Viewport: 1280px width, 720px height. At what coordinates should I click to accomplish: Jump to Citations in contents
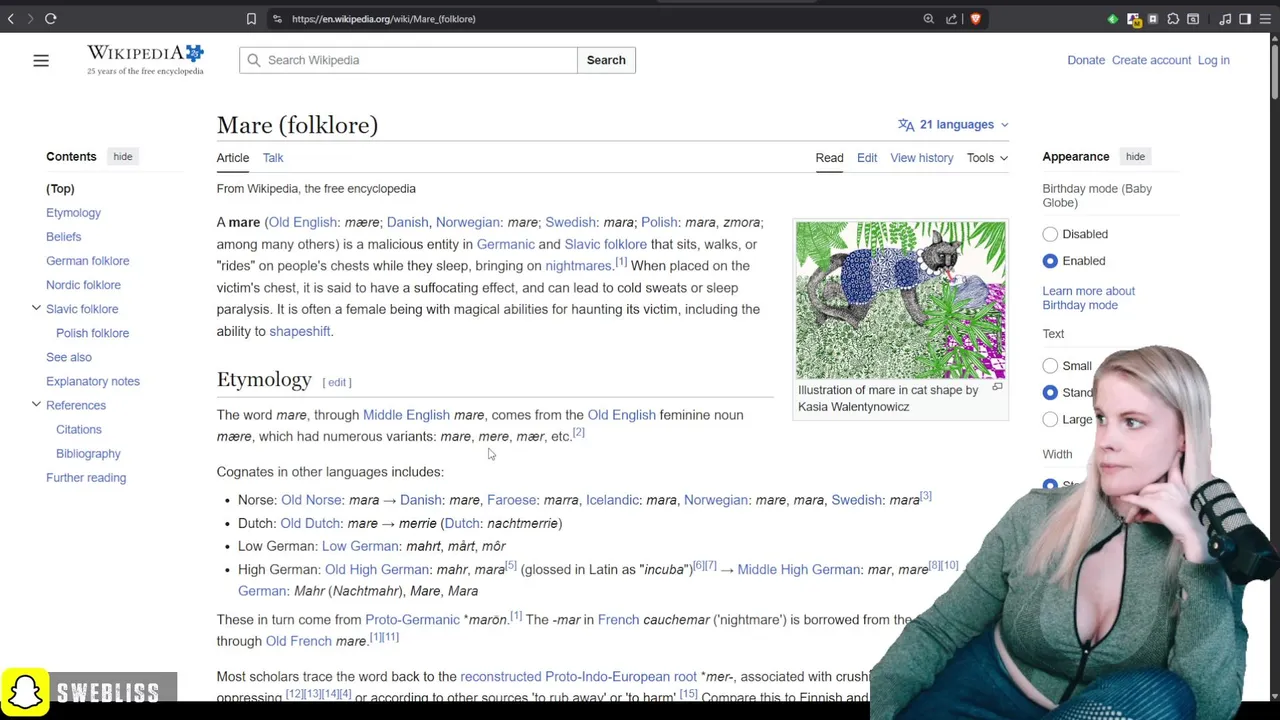pyautogui.click(x=78, y=429)
